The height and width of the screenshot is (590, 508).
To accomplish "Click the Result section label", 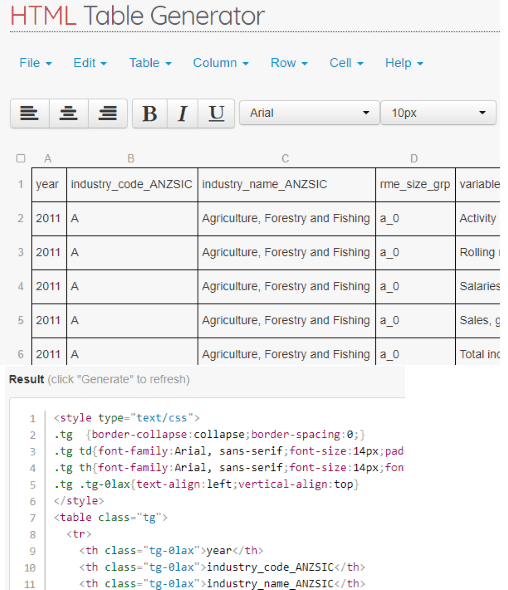I will 26,379.
